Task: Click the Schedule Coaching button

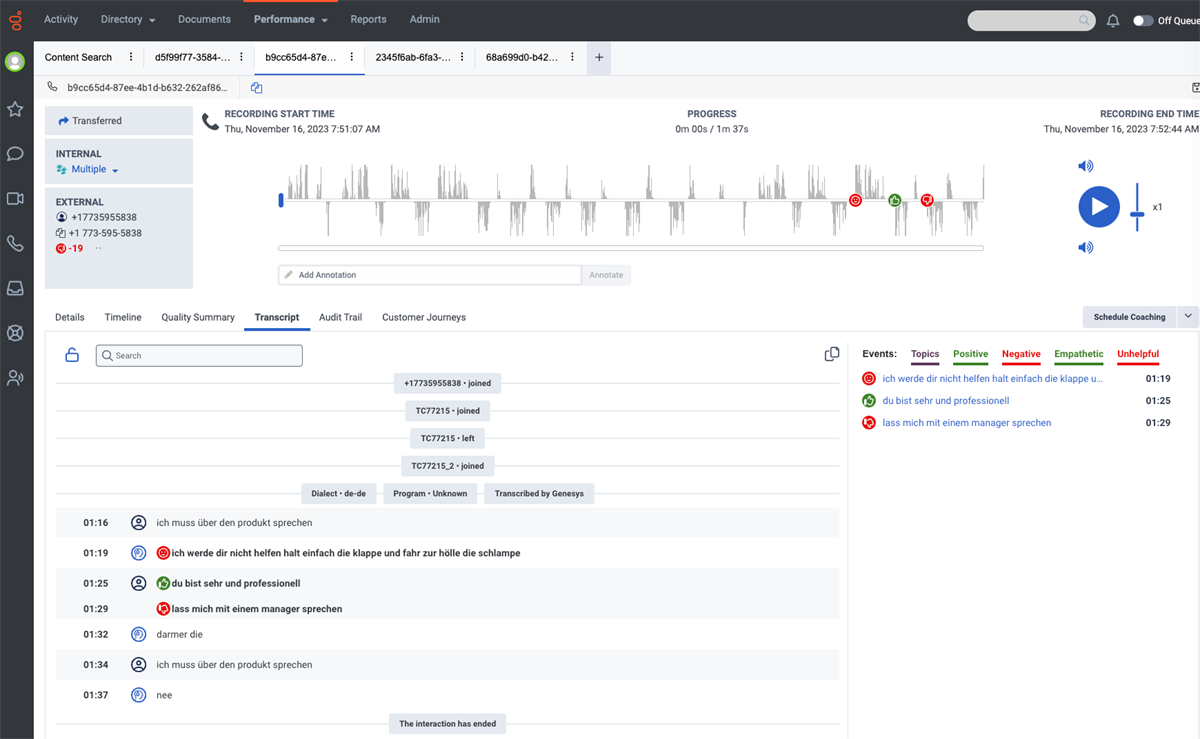Action: [1130, 316]
